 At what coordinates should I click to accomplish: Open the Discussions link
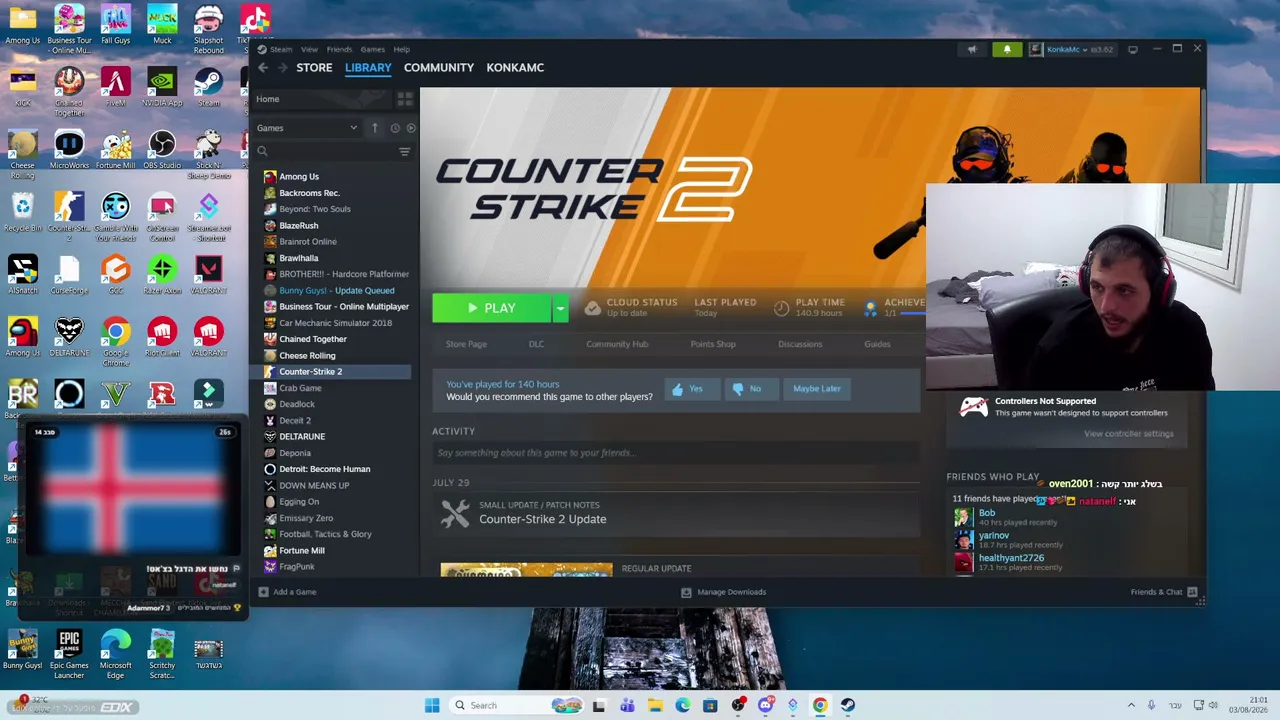[800, 344]
